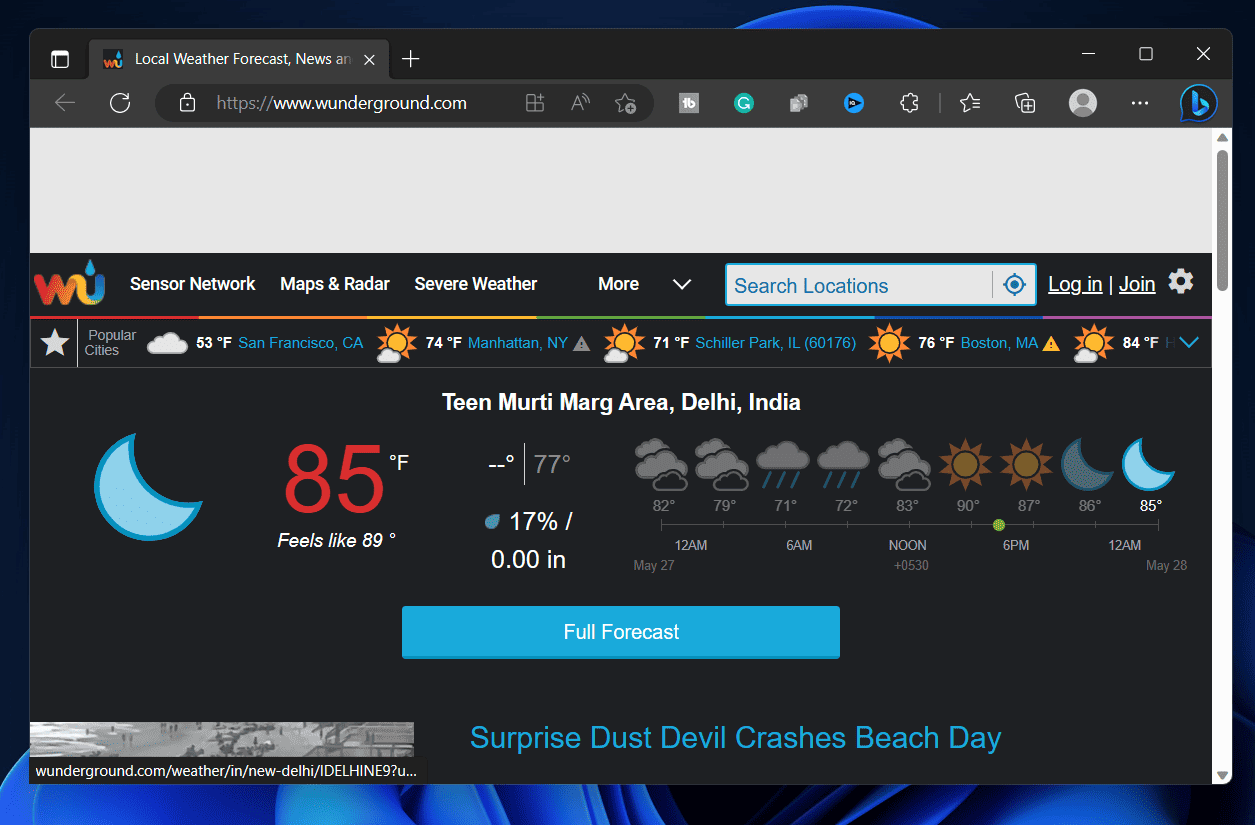Open the Bing sidebar icon
The height and width of the screenshot is (825, 1255).
pyautogui.click(x=1198, y=103)
